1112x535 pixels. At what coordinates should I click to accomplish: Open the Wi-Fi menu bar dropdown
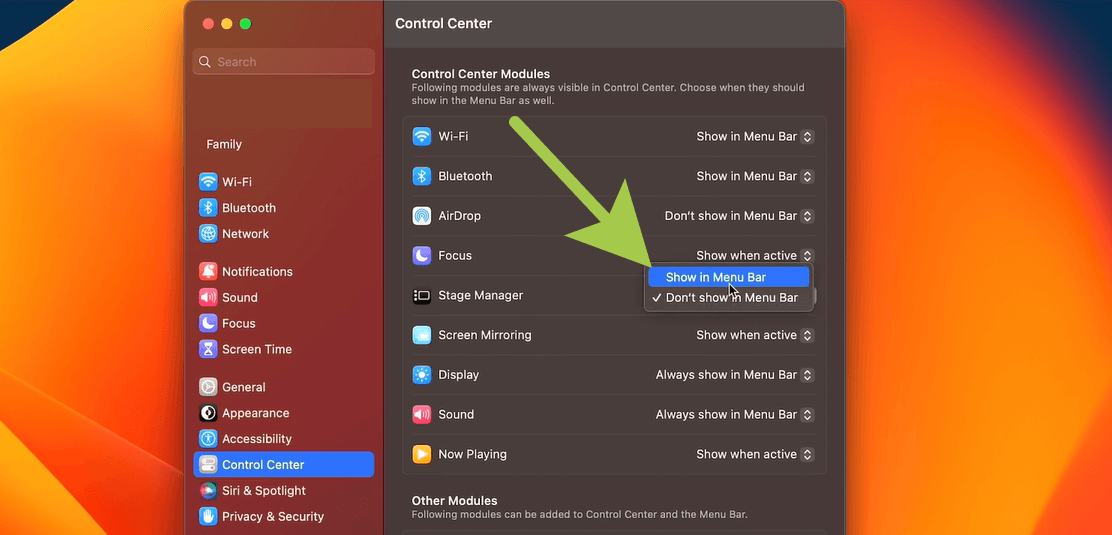(755, 137)
